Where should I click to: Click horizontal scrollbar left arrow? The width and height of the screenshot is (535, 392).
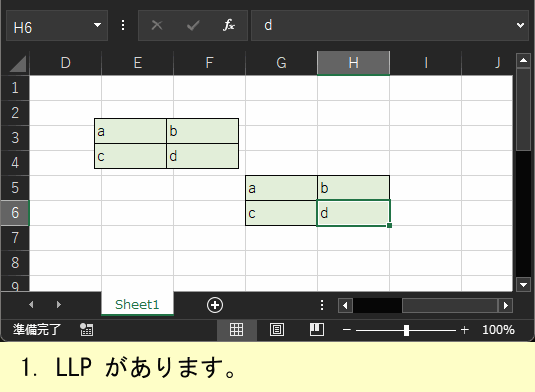[x=345, y=305]
